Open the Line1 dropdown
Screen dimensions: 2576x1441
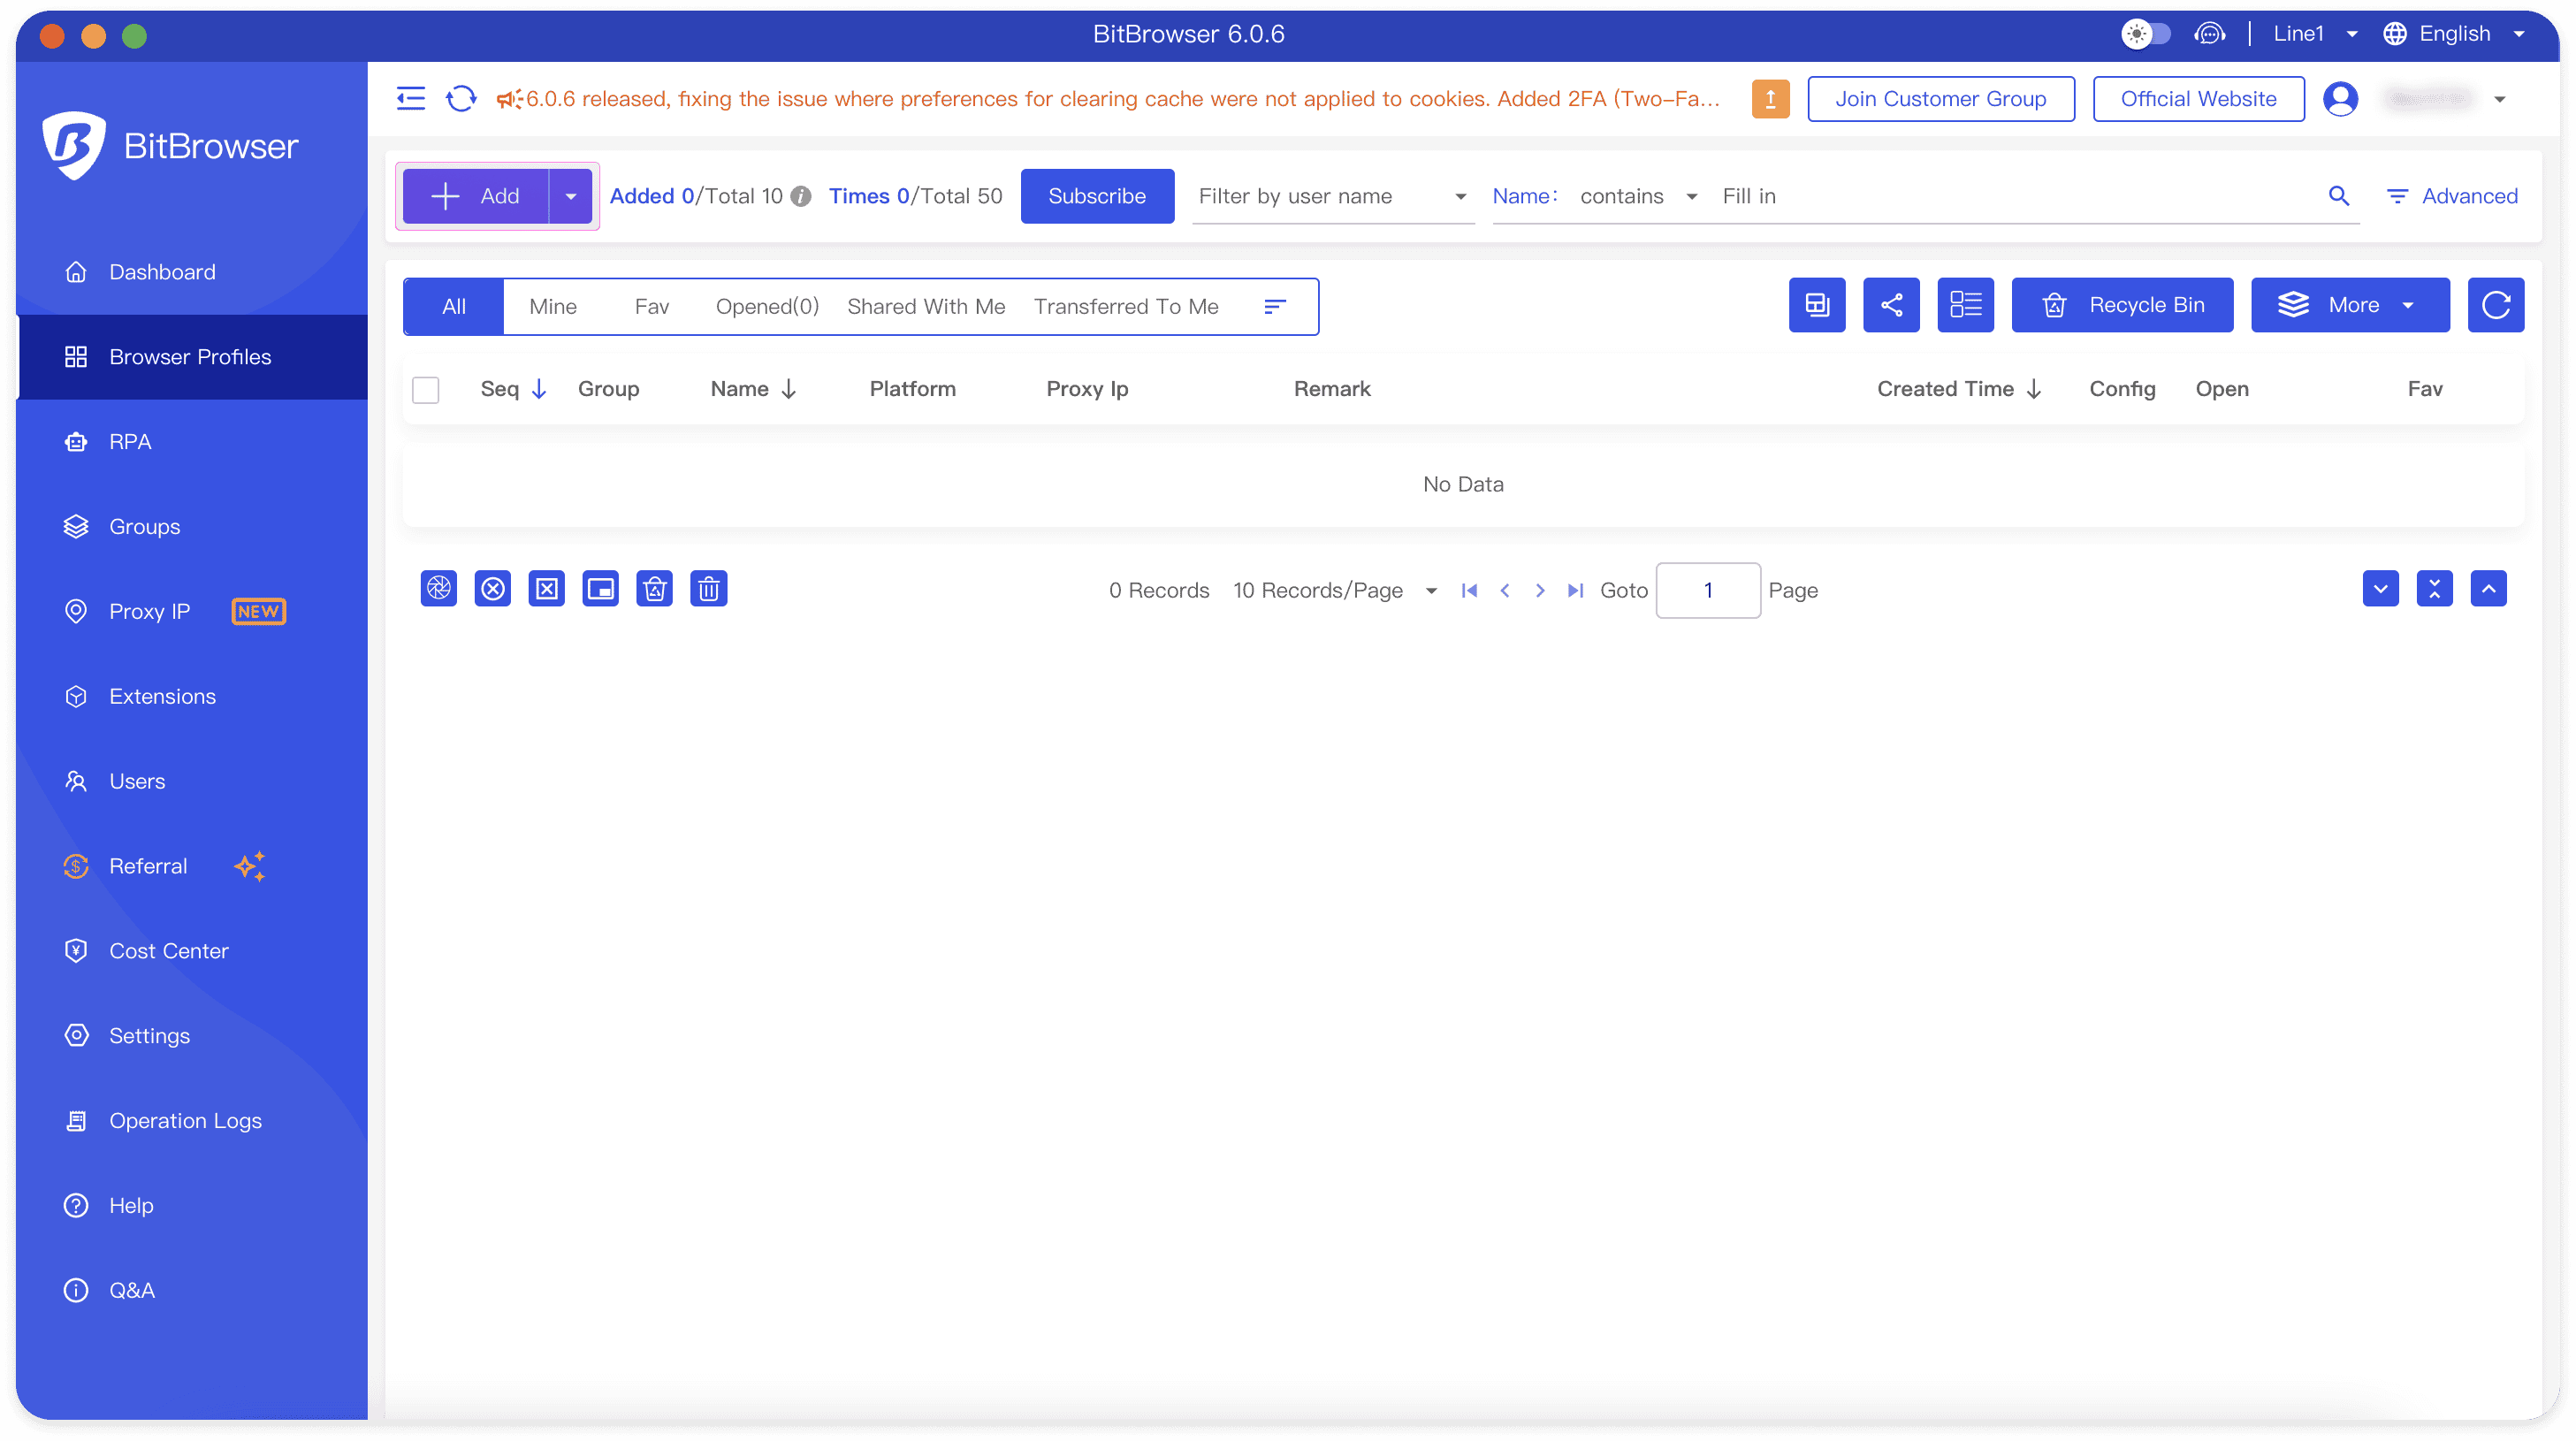pyautogui.click(x=2315, y=34)
